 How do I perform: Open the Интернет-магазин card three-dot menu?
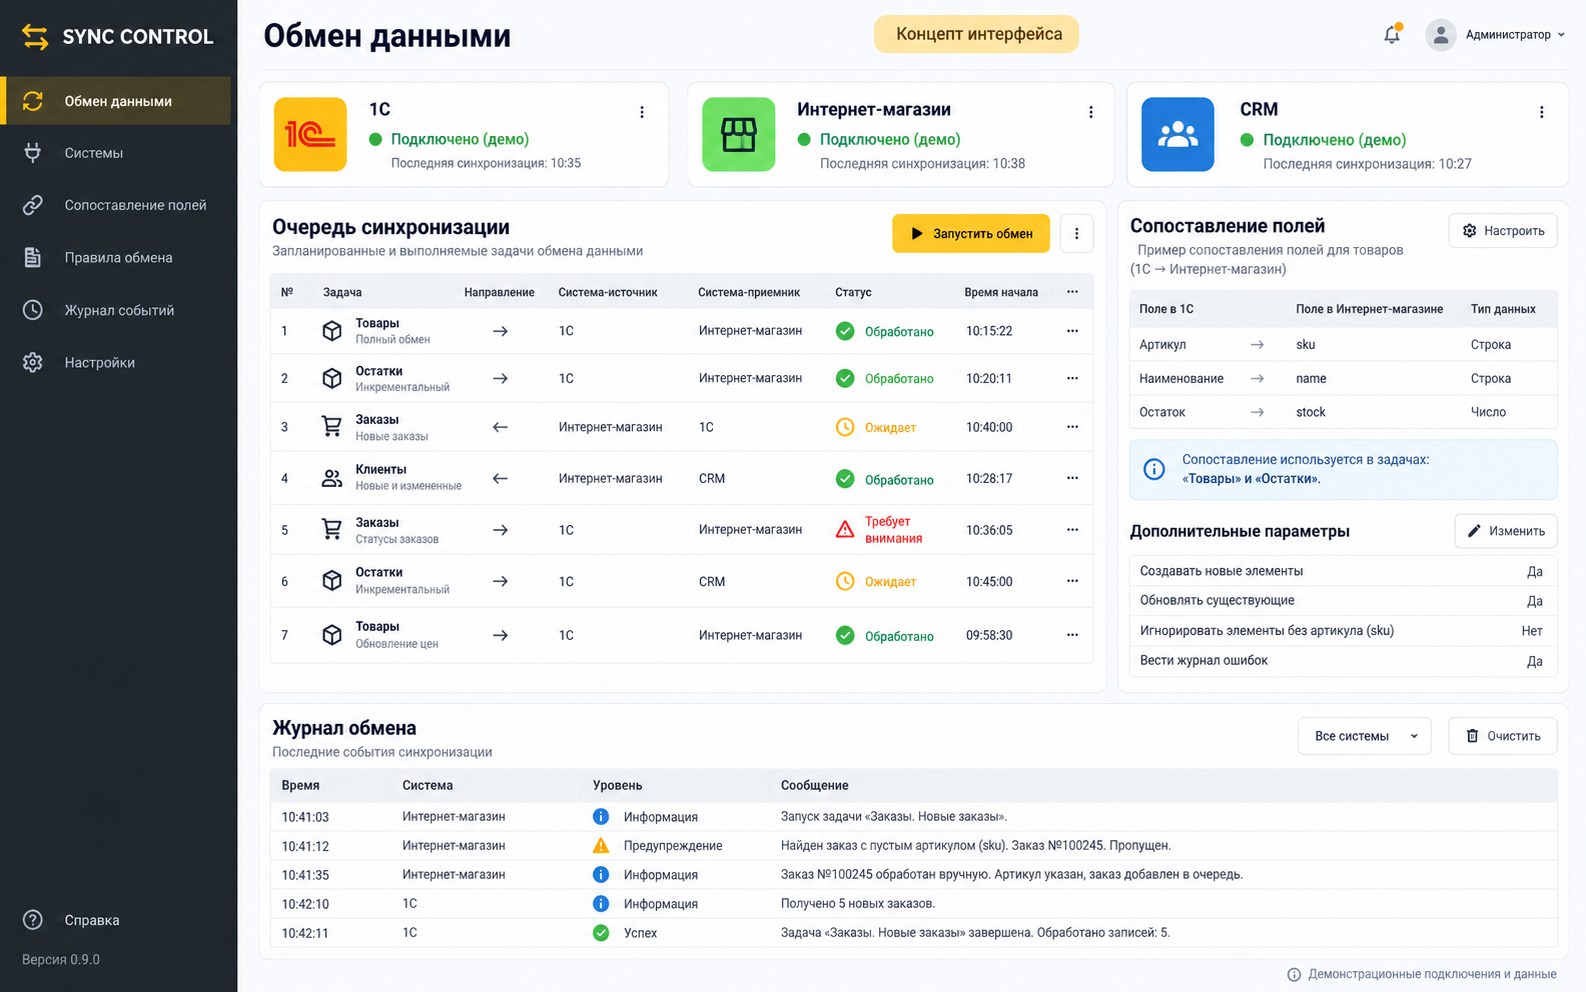click(1090, 112)
